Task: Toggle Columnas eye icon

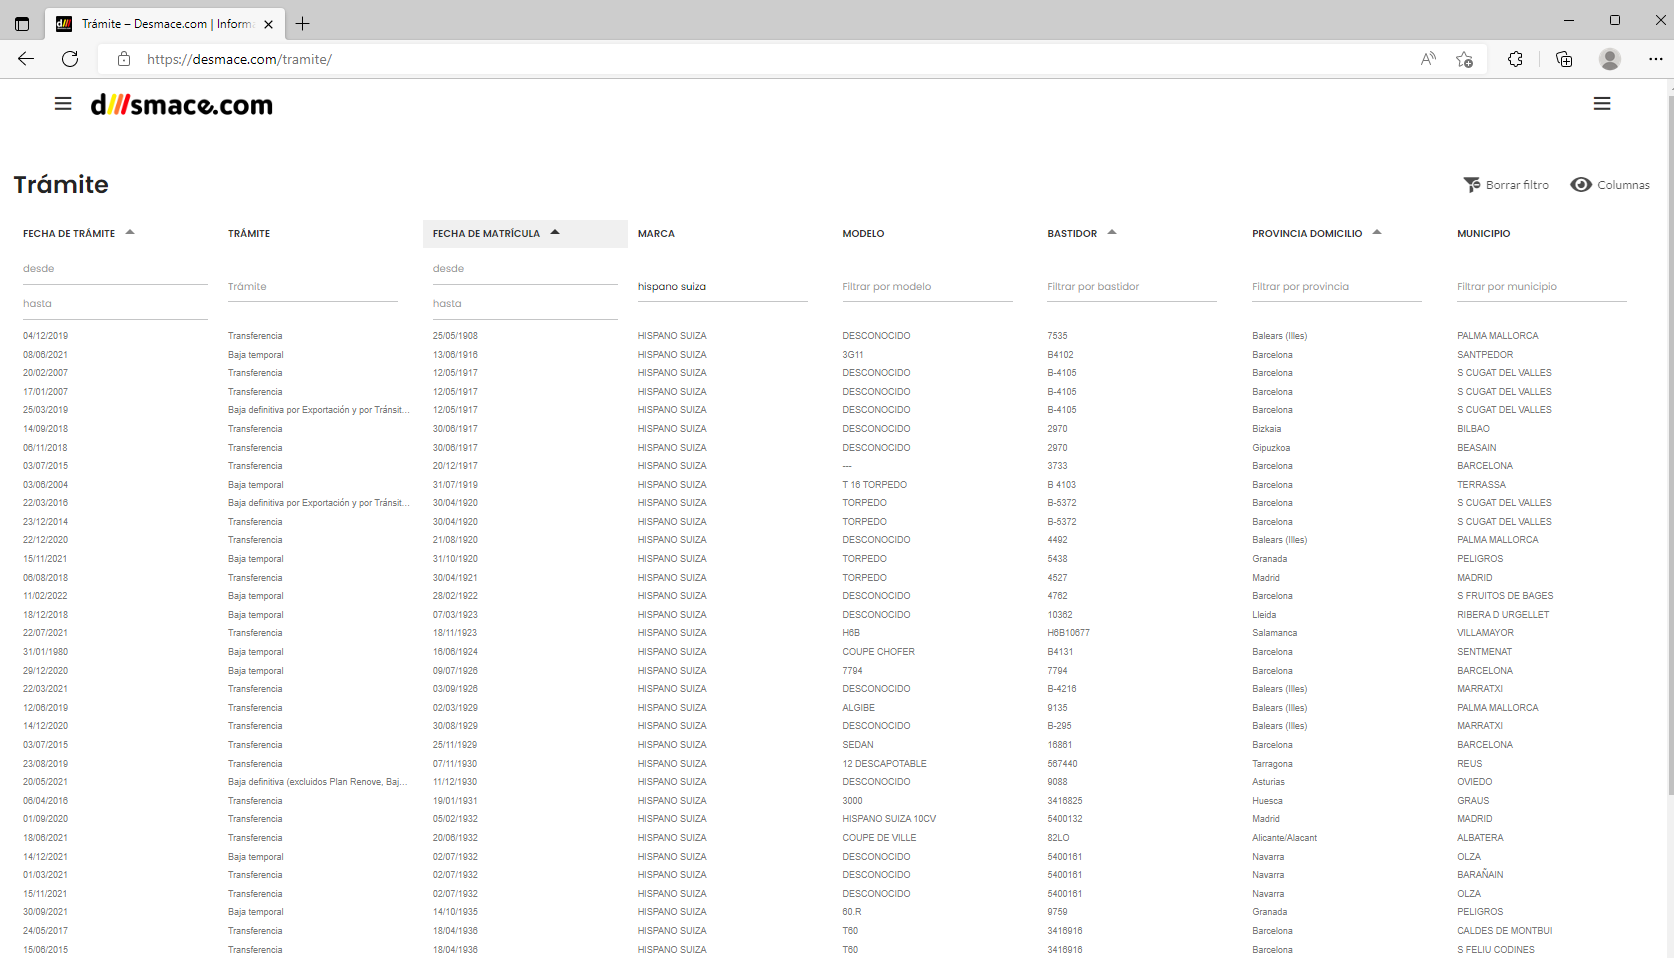Action: pos(1581,185)
